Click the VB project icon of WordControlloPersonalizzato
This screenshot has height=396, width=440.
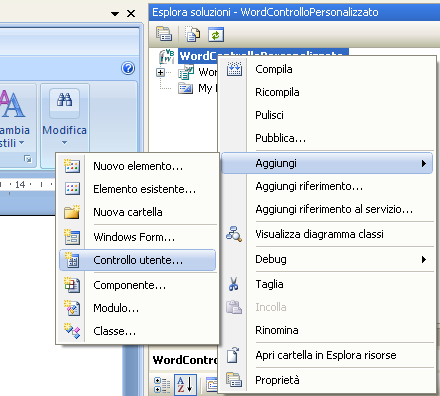pyautogui.click(x=167, y=56)
